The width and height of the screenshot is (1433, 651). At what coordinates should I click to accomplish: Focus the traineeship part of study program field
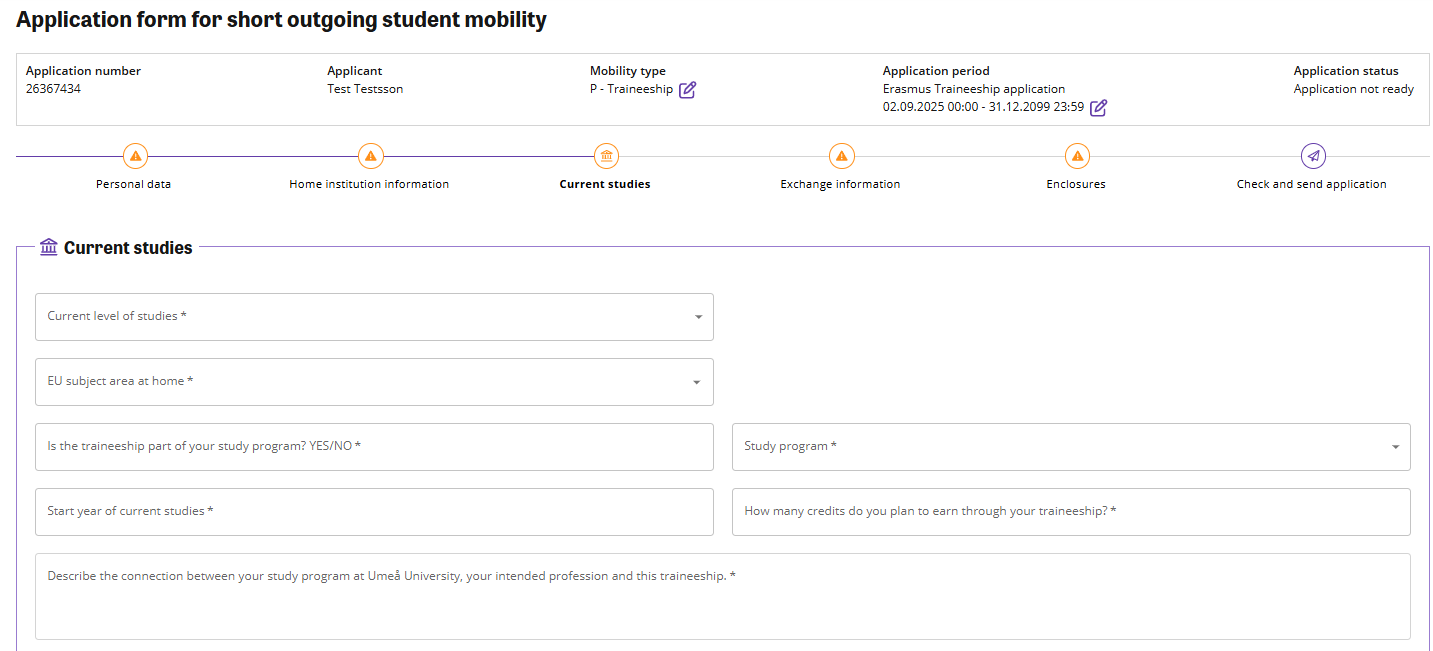point(374,447)
